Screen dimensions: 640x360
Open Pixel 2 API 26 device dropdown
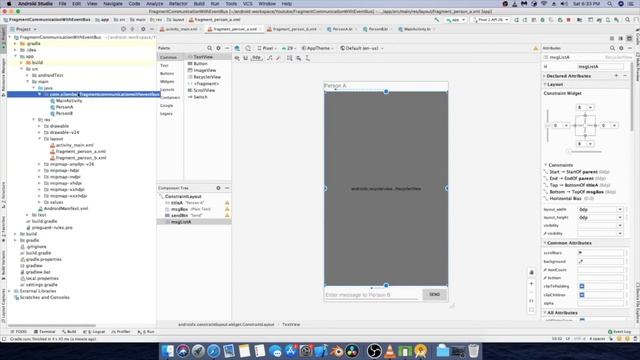coord(490,20)
